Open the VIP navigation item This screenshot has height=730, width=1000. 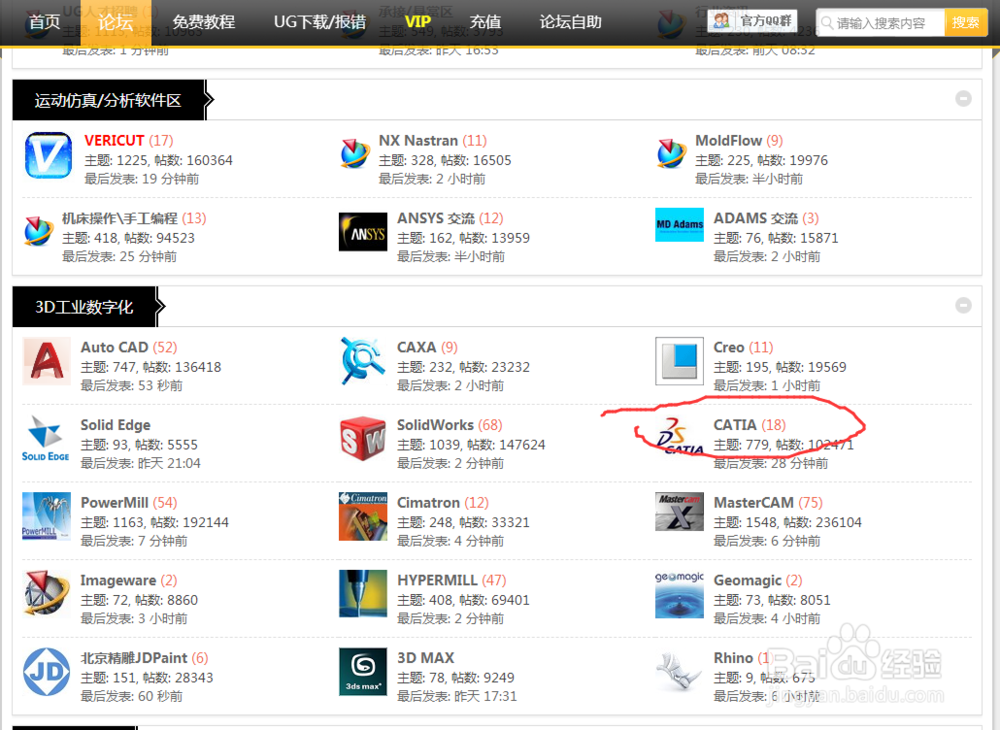(x=418, y=22)
